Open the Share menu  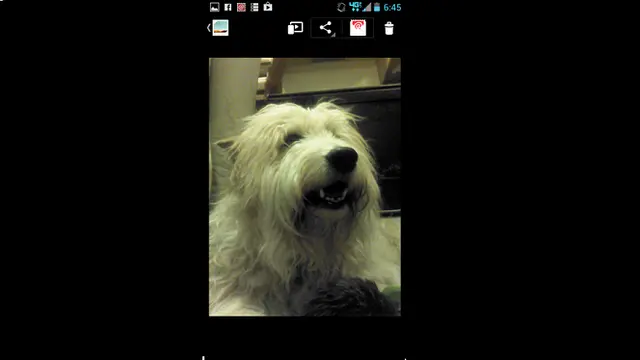[326, 28]
